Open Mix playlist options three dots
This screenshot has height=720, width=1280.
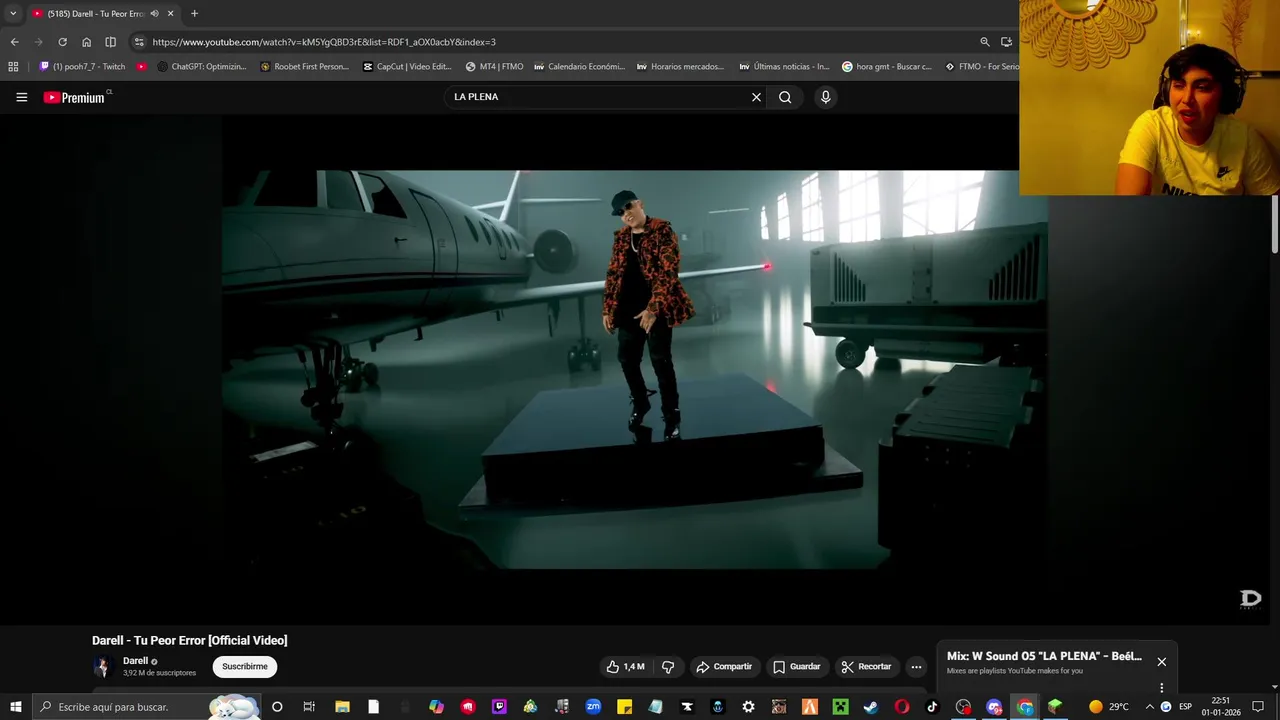(x=1161, y=687)
